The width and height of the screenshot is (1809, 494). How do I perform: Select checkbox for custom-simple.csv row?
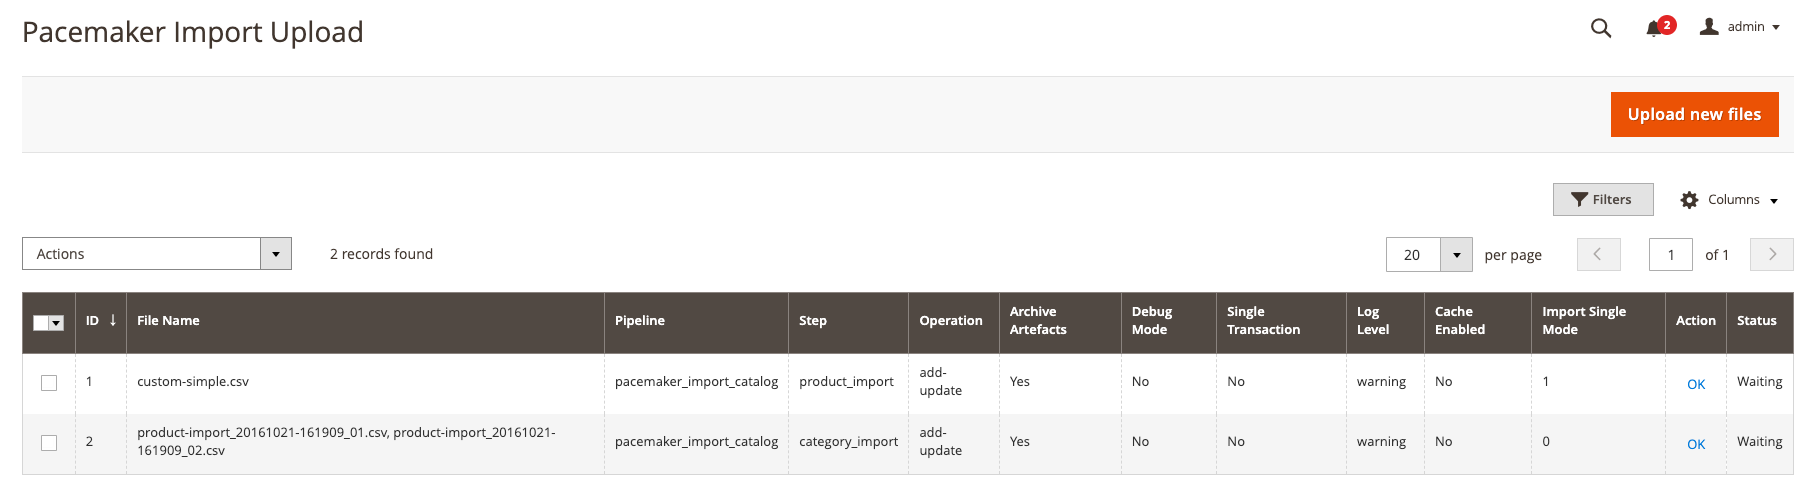click(x=49, y=383)
